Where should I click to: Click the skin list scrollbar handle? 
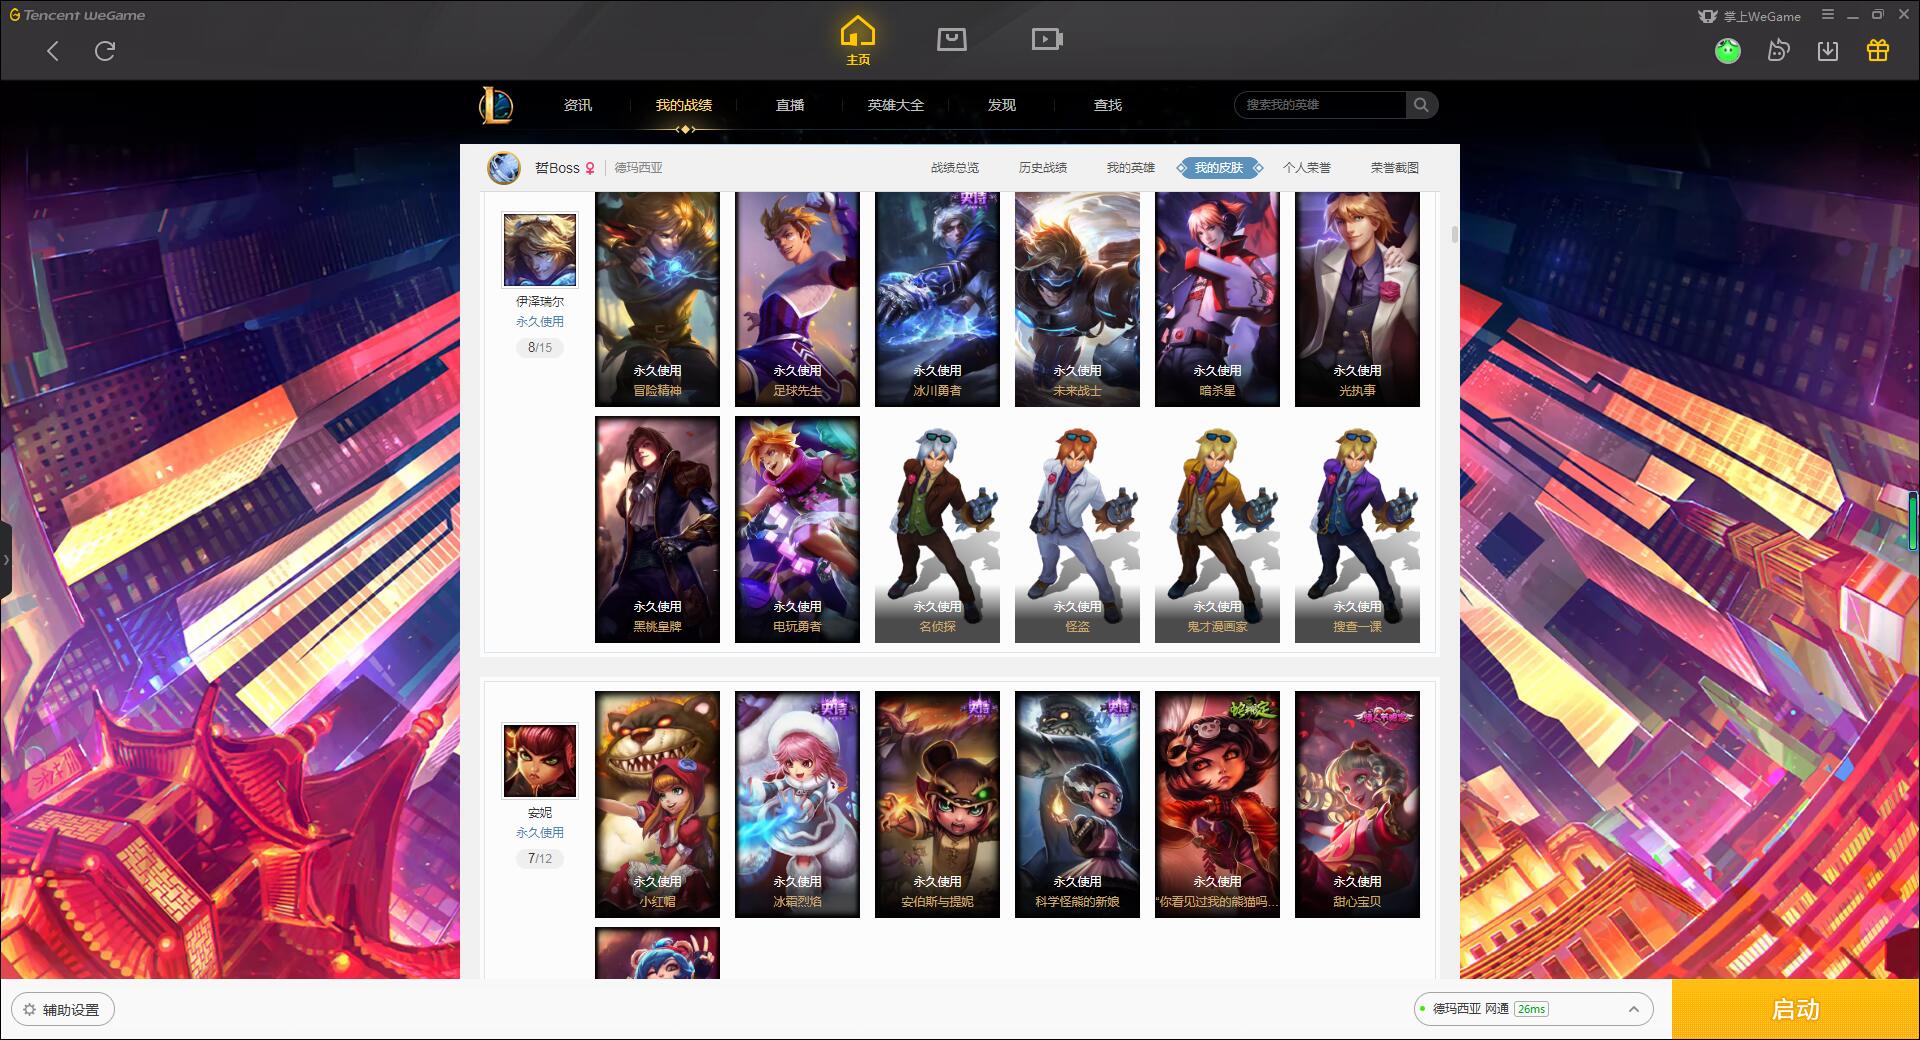pyautogui.click(x=1454, y=235)
